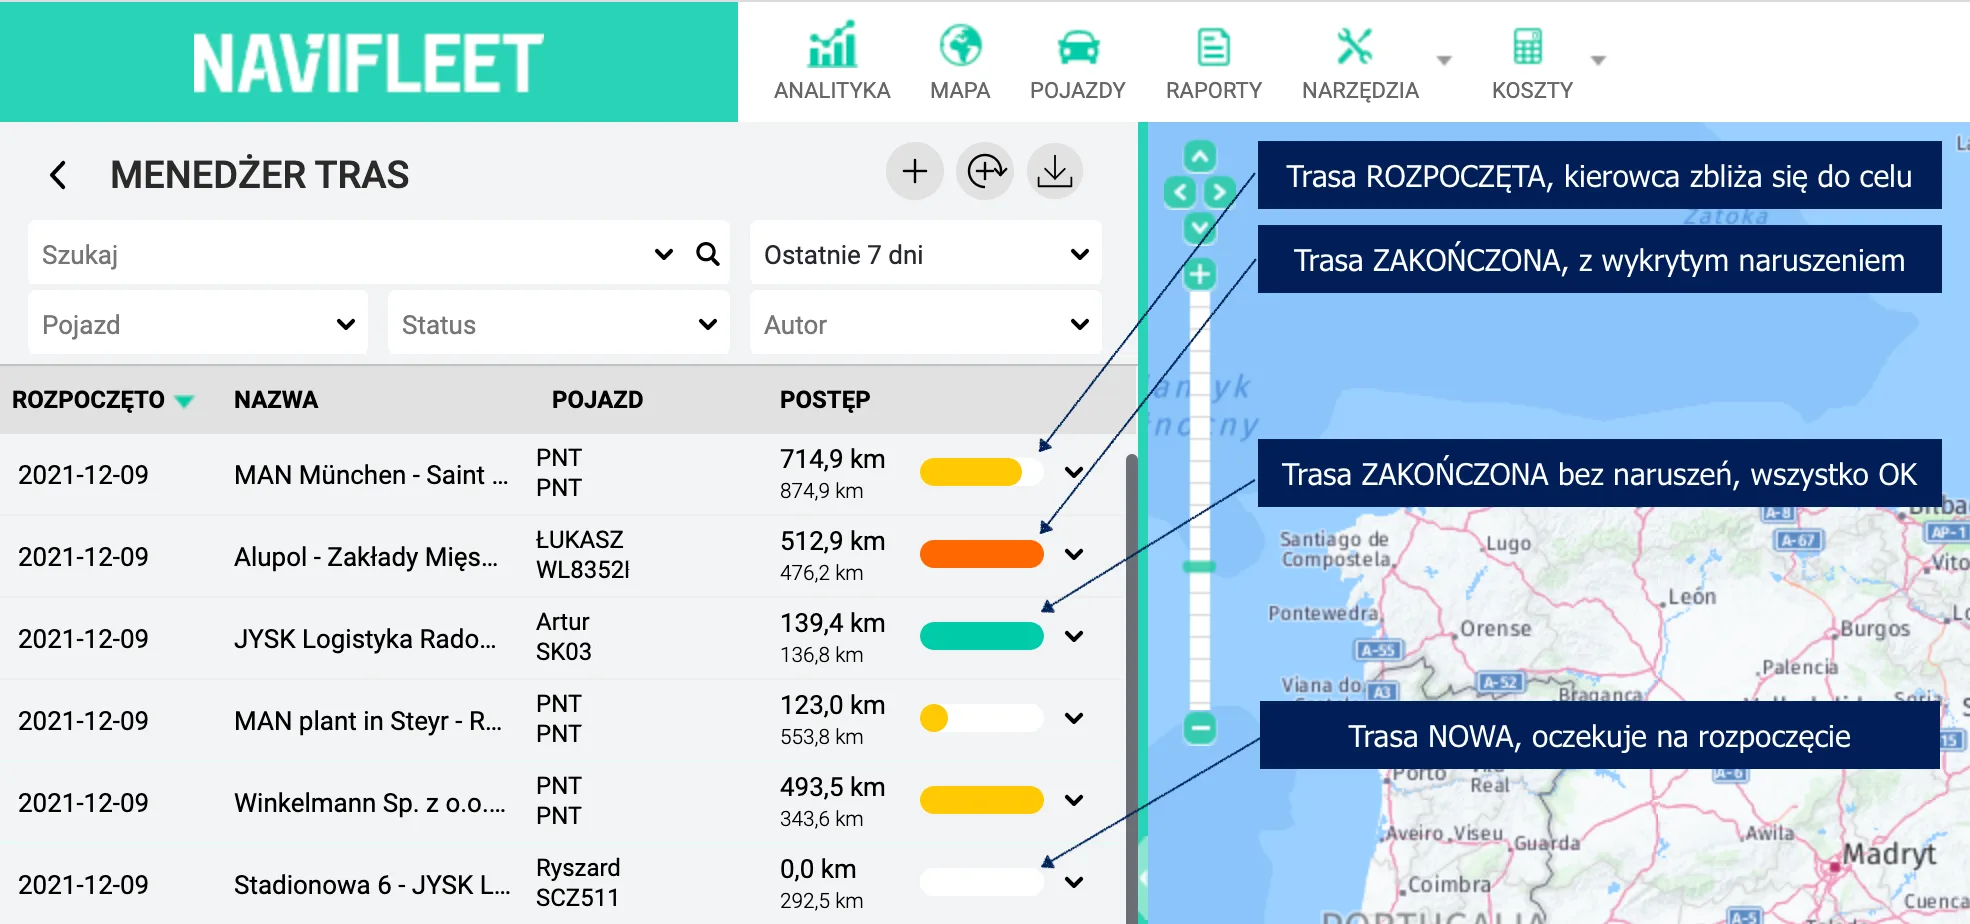1970x924 pixels.
Task: Click the add route from history icon
Action: tap(985, 171)
